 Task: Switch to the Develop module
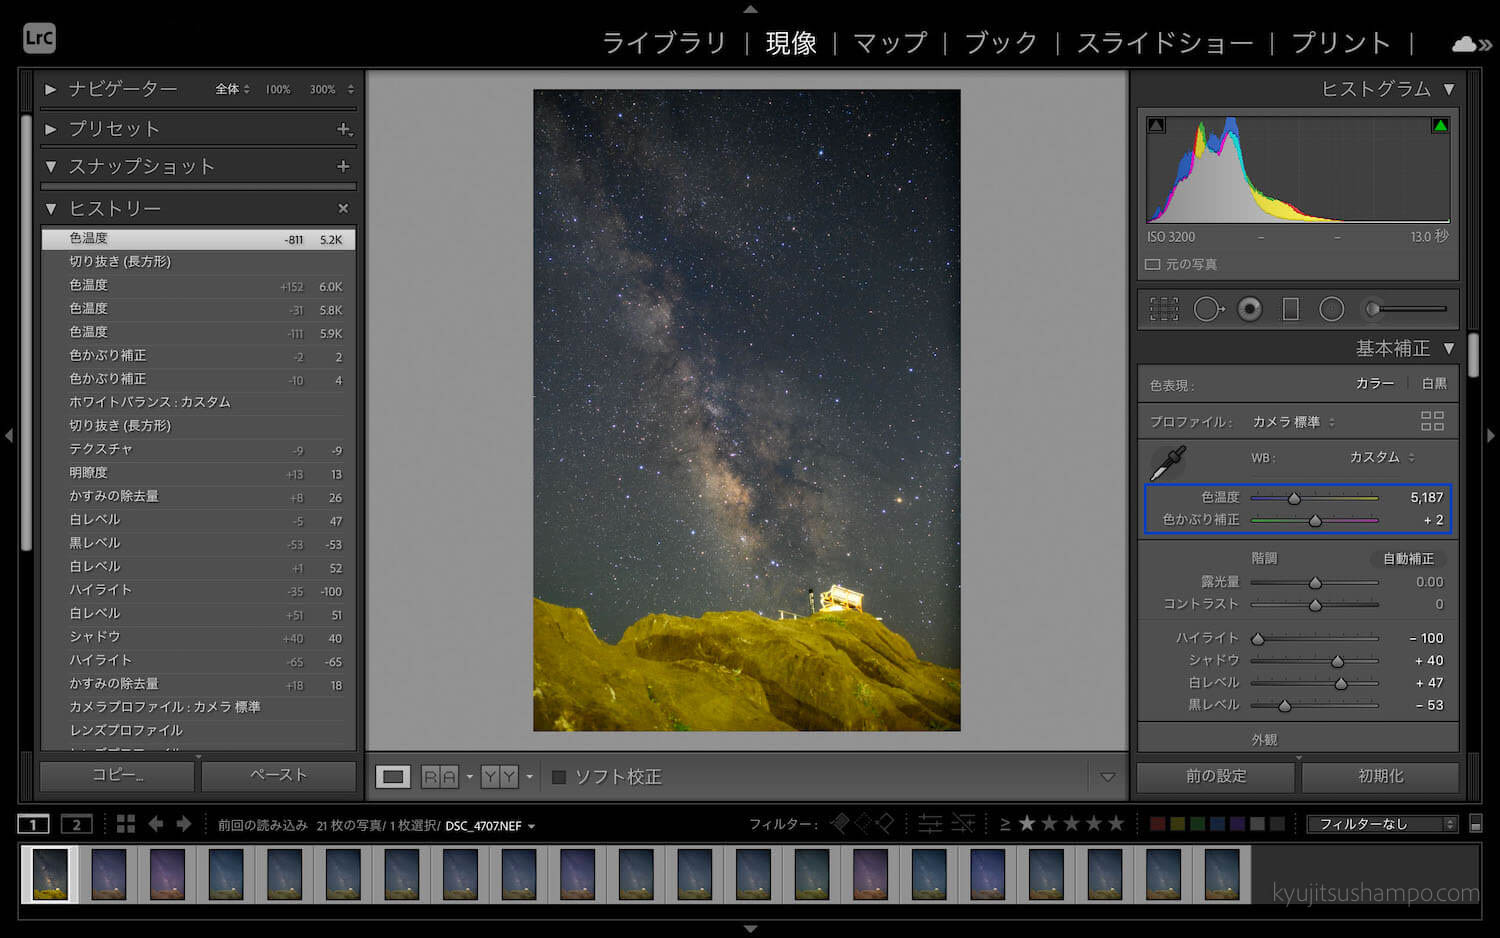click(791, 43)
